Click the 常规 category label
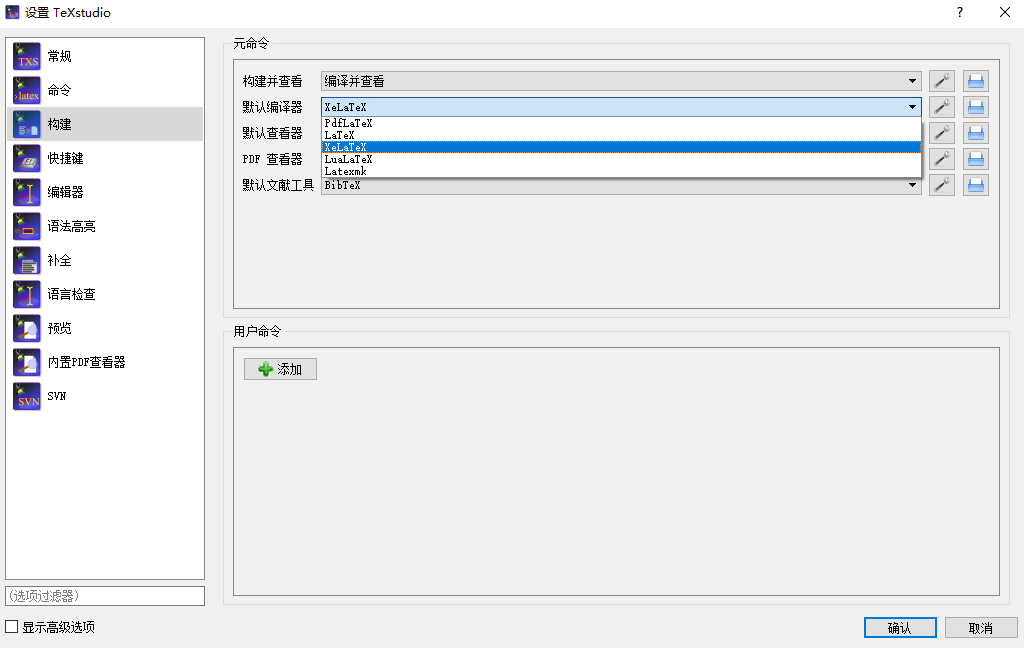The width and height of the screenshot is (1024, 648). coord(59,56)
